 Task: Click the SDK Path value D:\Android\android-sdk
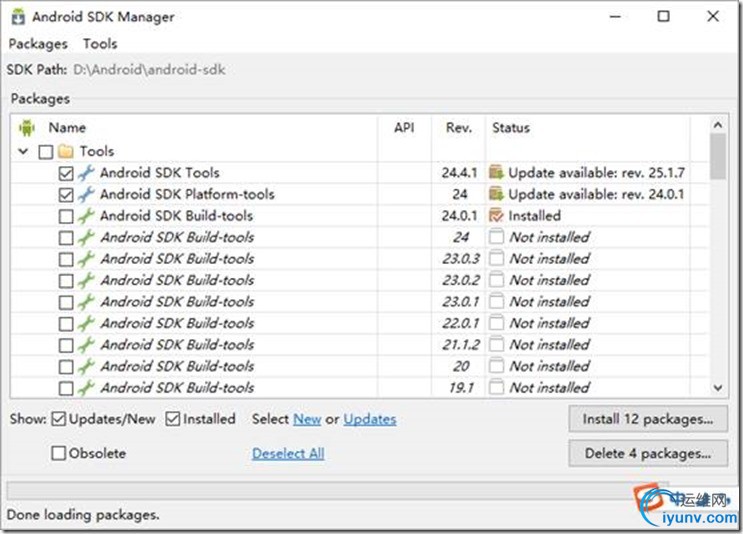pyautogui.click(x=149, y=70)
